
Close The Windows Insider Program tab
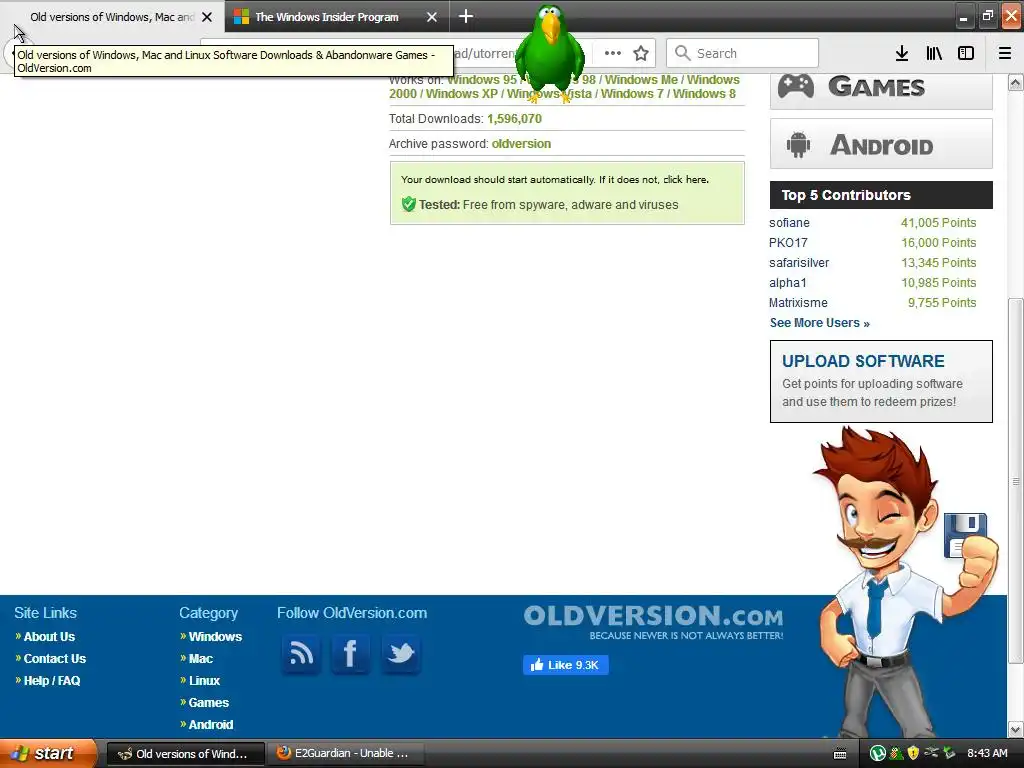pyautogui.click(x=432, y=17)
